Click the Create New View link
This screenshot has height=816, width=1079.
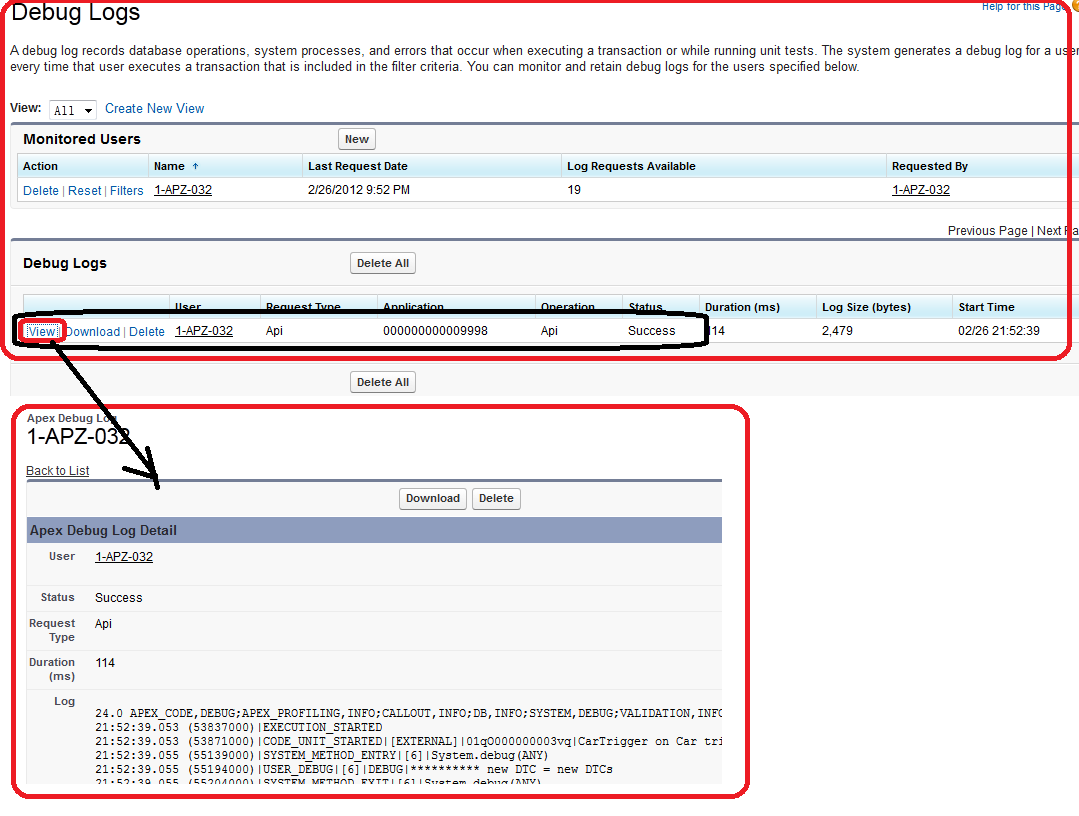(154, 109)
